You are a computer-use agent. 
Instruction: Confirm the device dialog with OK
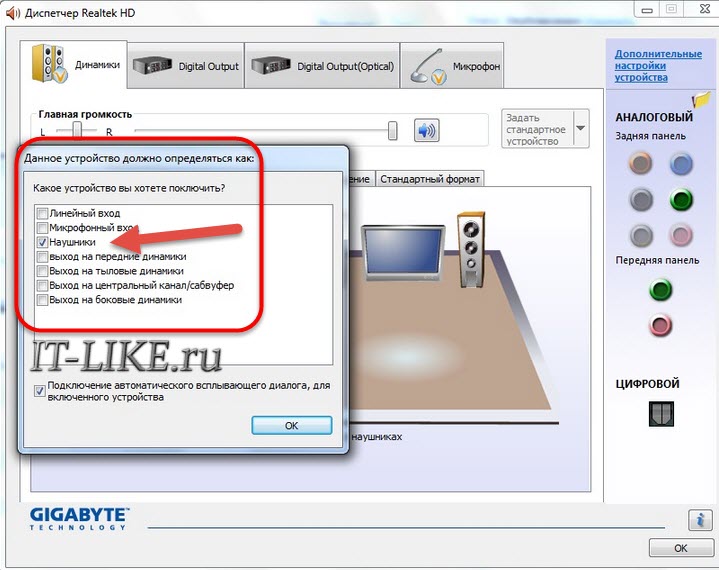coord(292,426)
